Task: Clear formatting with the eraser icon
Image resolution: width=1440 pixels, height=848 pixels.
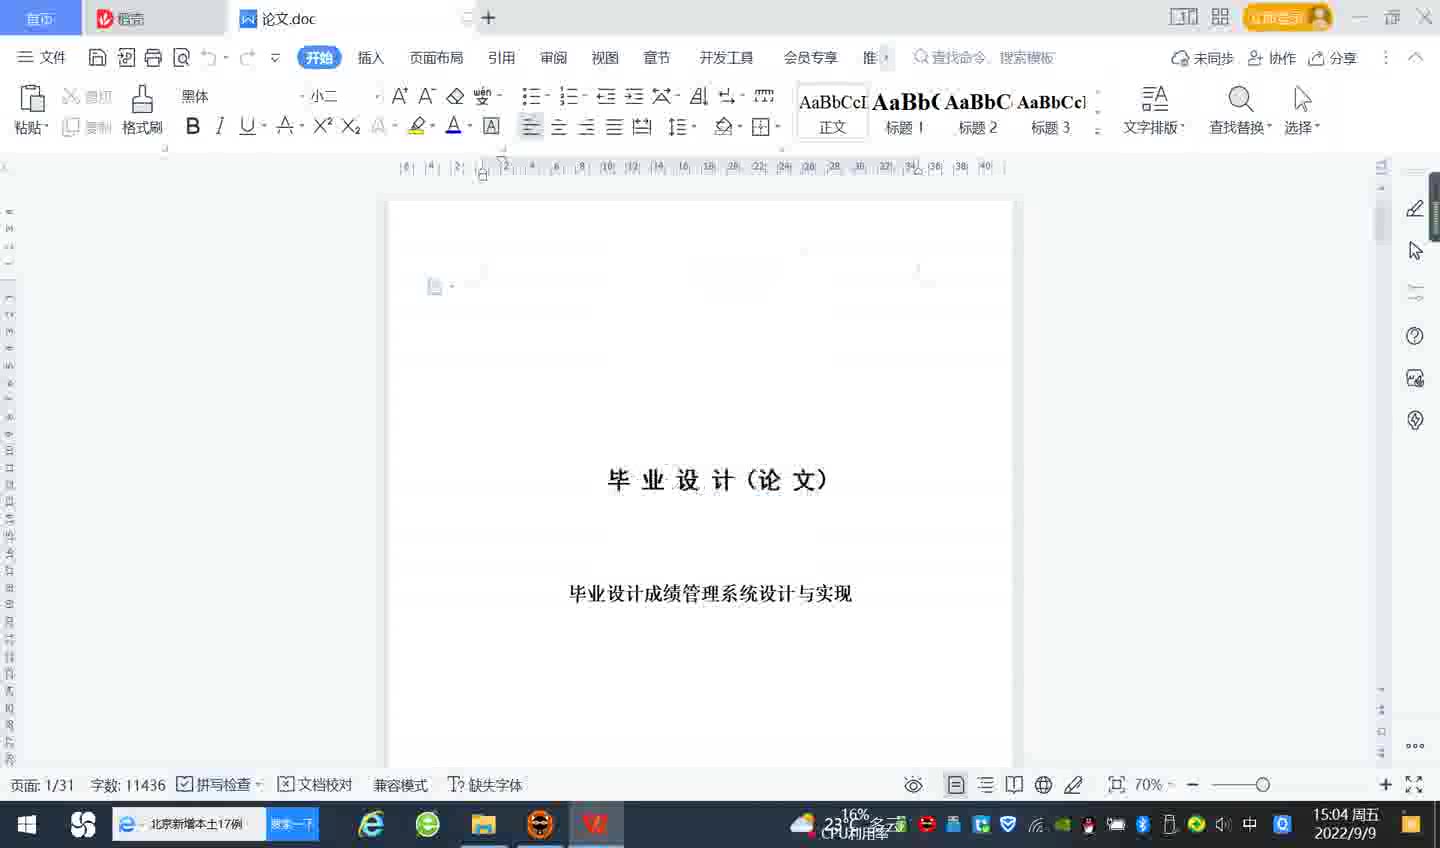Action: [x=455, y=96]
